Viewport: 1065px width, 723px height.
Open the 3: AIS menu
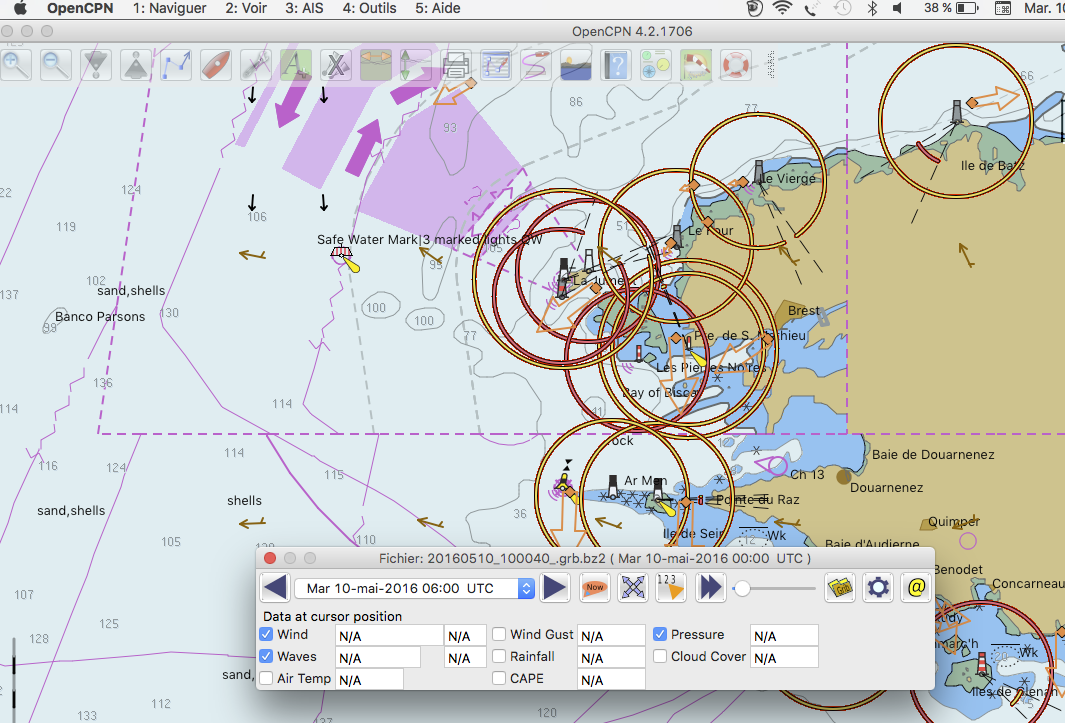point(304,8)
